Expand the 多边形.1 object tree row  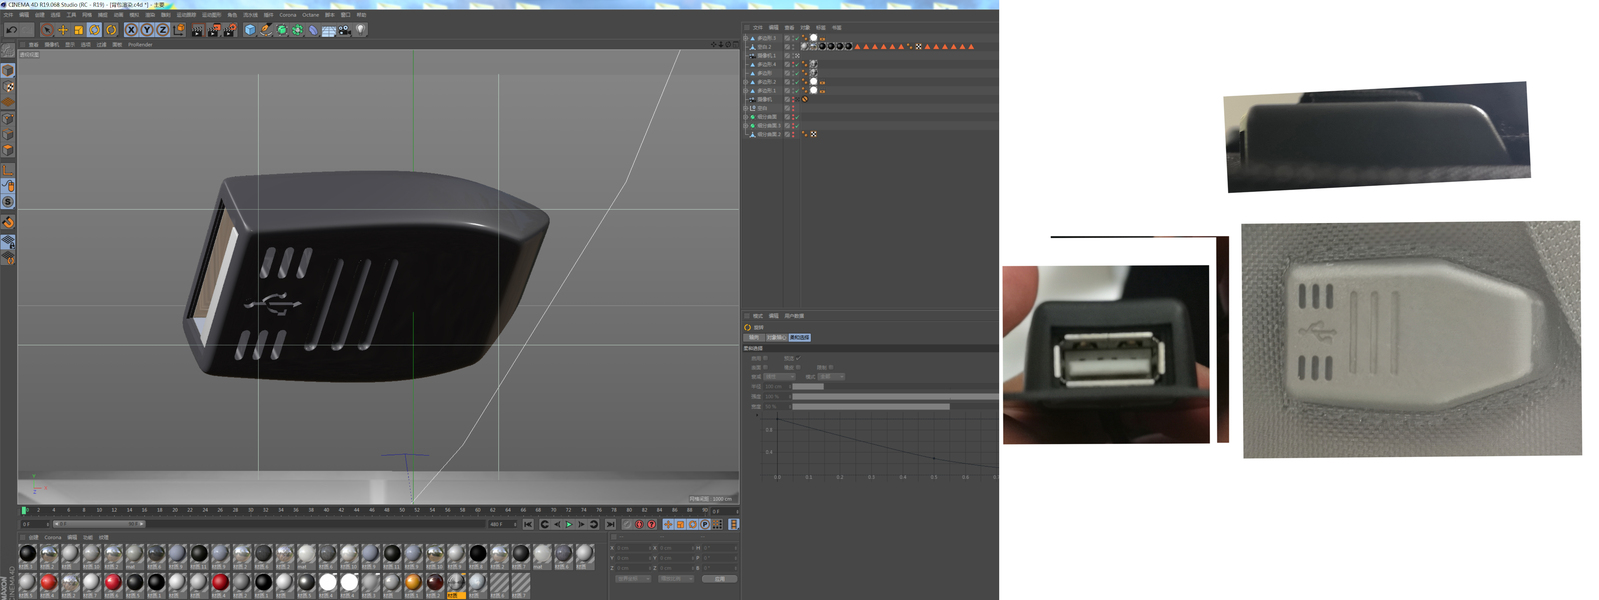click(745, 91)
